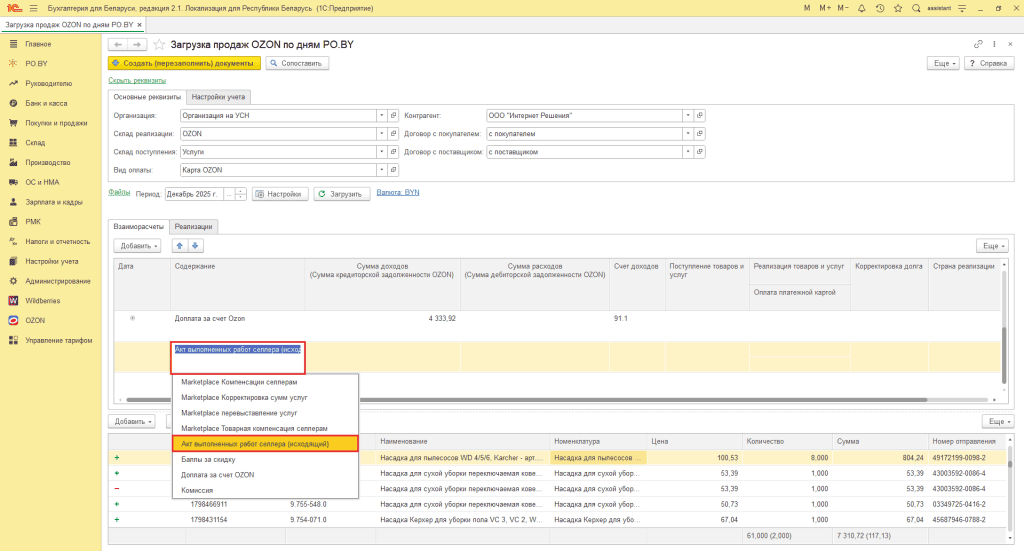The height and width of the screenshot is (551, 1024).
Task: Open the OZON sidebar section
Action: click(35, 321)
